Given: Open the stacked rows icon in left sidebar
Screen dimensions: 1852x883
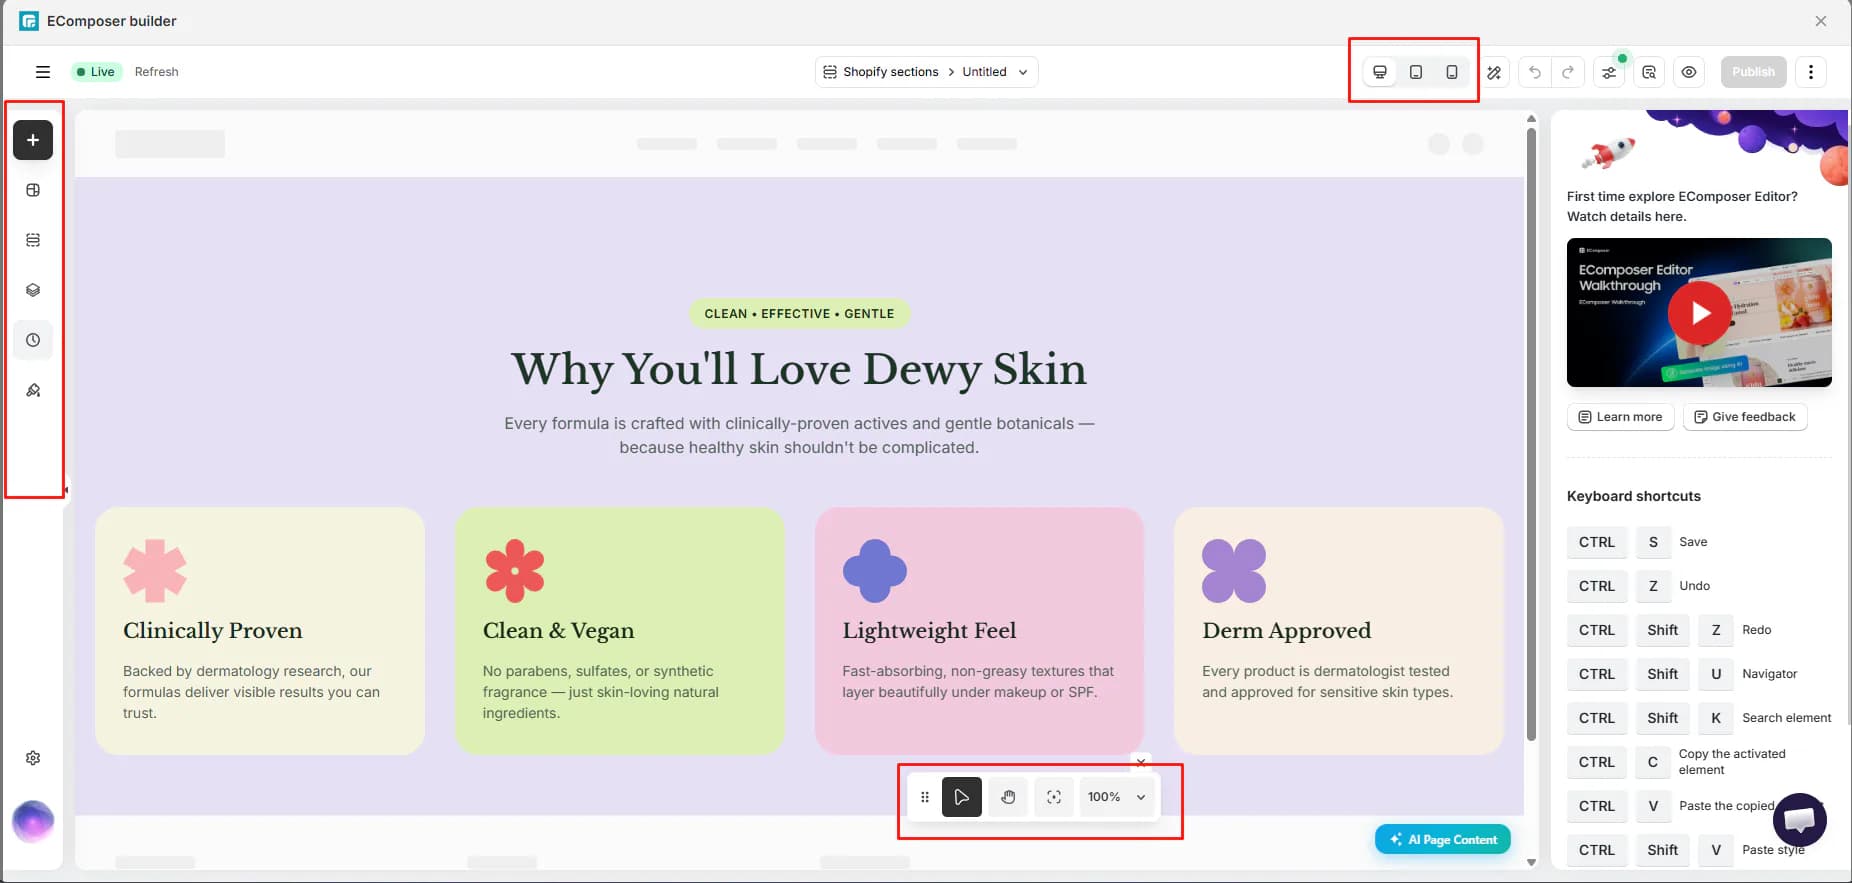Looking at the screenshot, I should click(x=33, y=240).
